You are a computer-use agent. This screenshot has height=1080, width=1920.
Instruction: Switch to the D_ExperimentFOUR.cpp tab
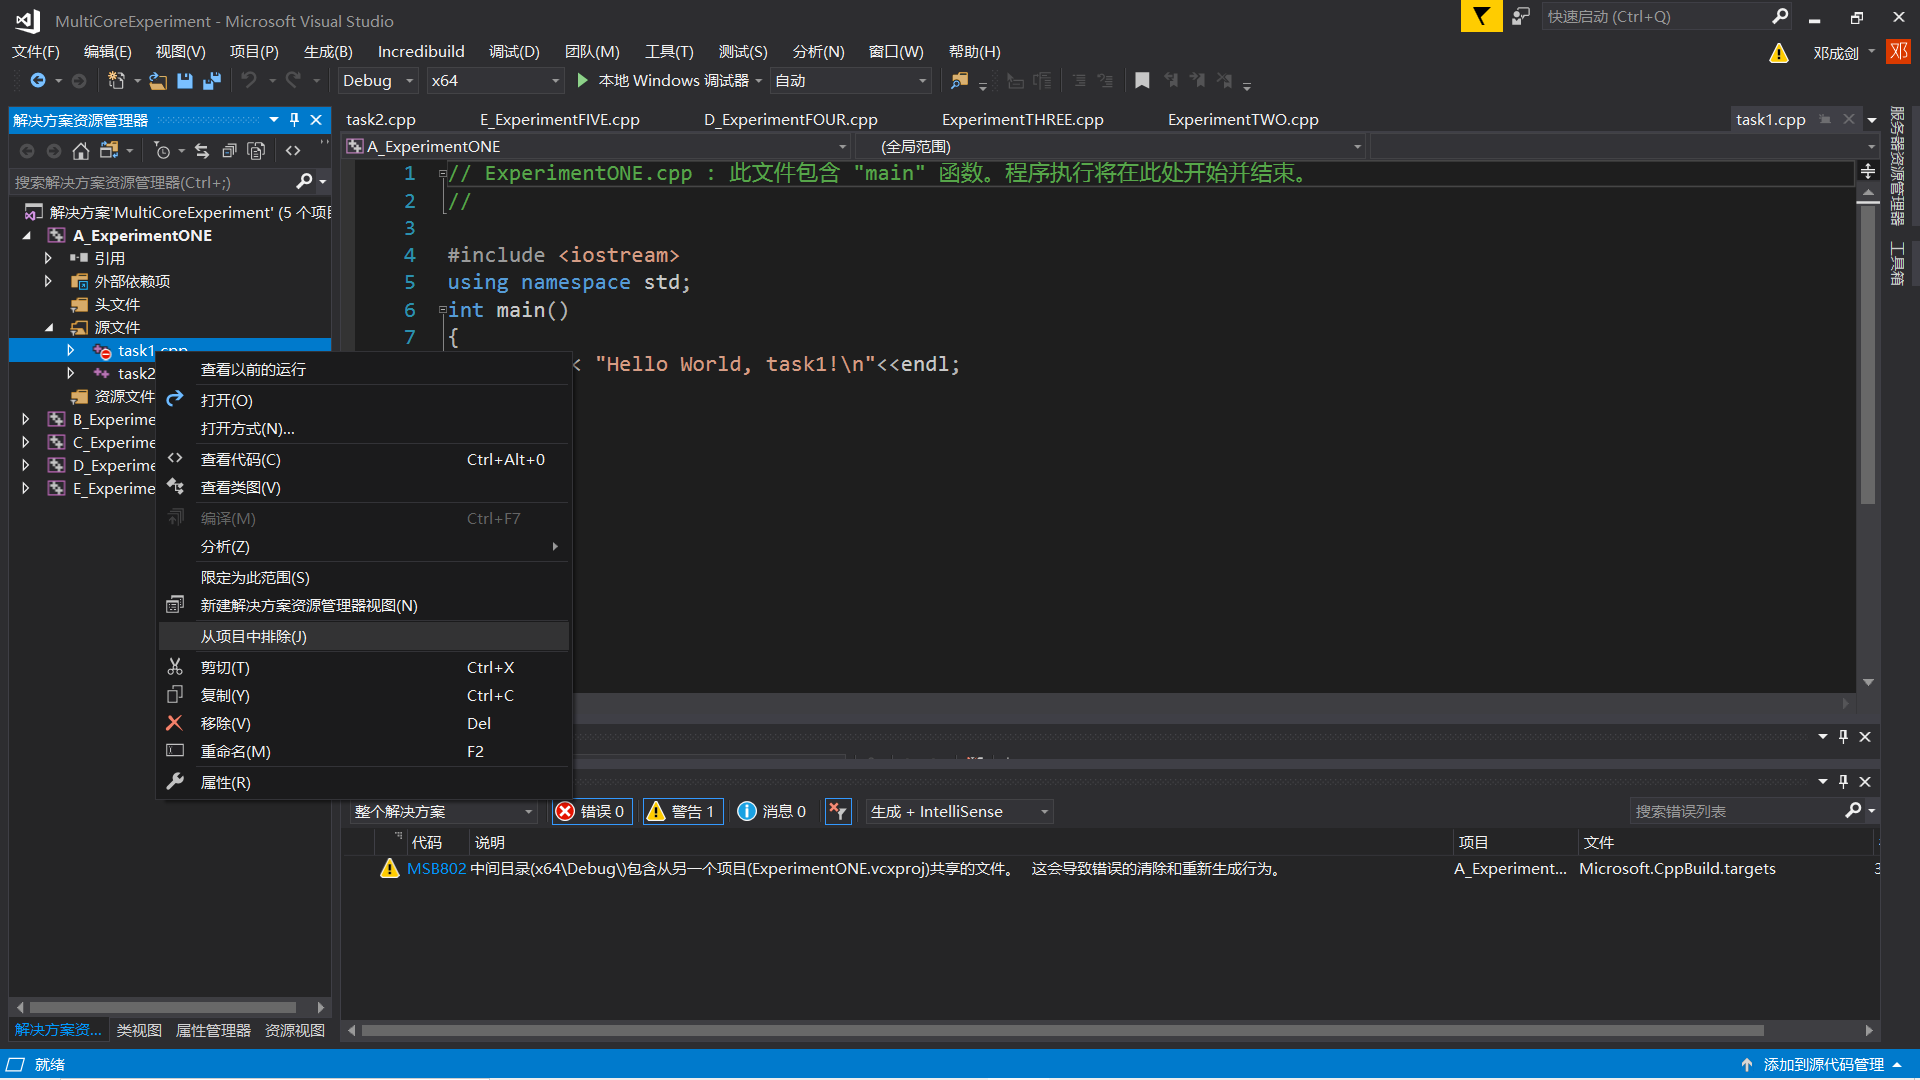[791, 120]
